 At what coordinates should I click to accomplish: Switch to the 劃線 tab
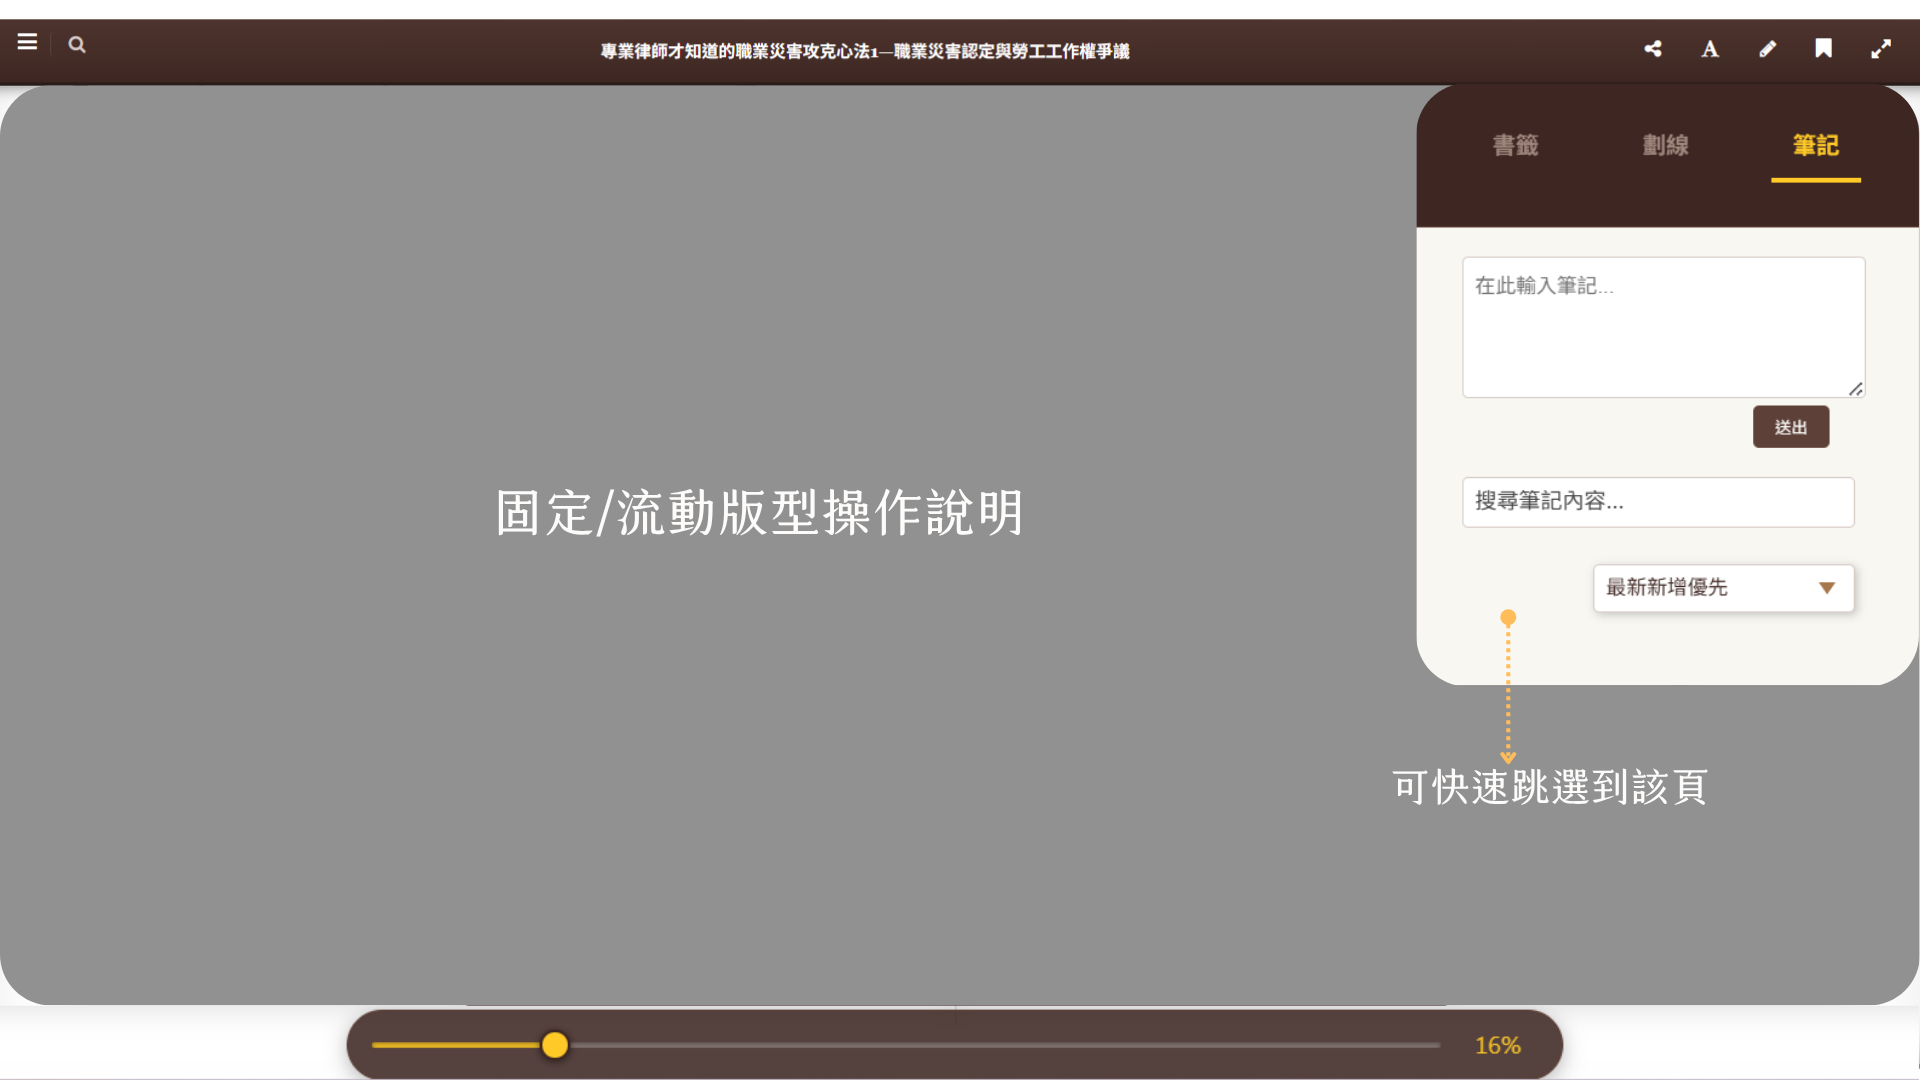[1666, 146]
